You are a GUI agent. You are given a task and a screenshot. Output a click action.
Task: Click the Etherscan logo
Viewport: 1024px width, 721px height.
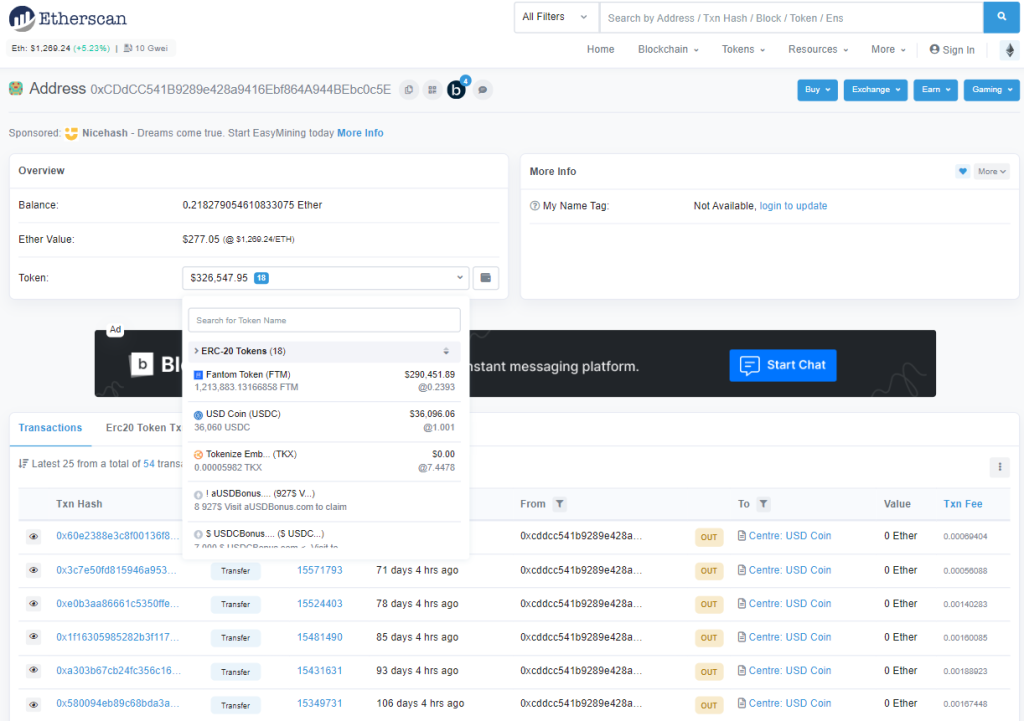pos(68,18)
